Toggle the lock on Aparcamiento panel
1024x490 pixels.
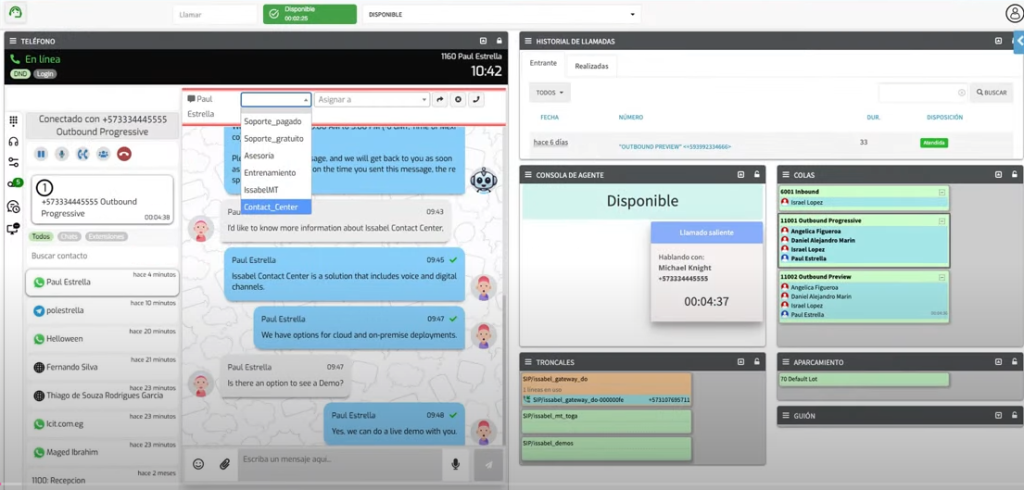(1014, 362)
